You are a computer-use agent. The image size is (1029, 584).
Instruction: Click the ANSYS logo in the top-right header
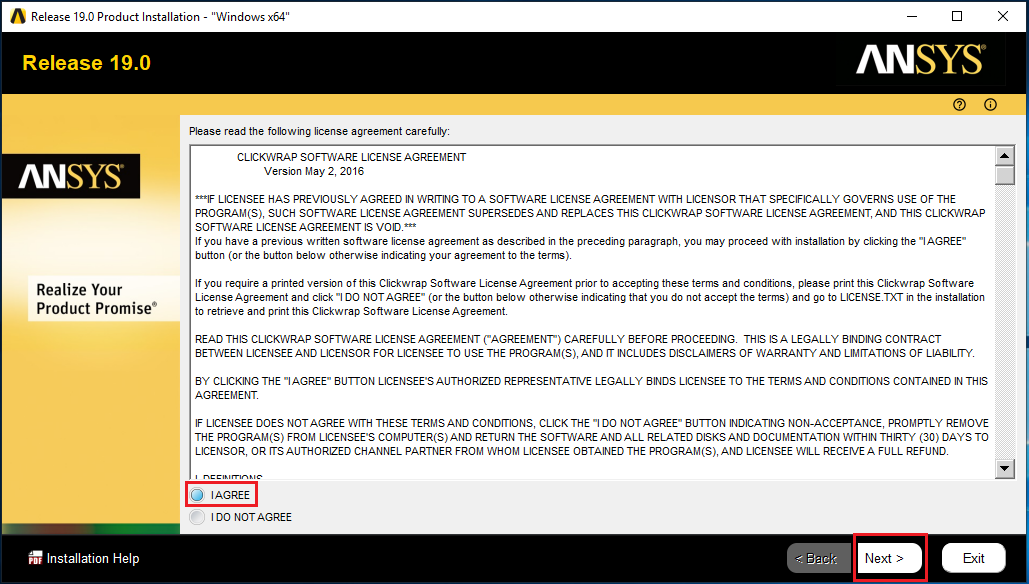click(921, 60)
